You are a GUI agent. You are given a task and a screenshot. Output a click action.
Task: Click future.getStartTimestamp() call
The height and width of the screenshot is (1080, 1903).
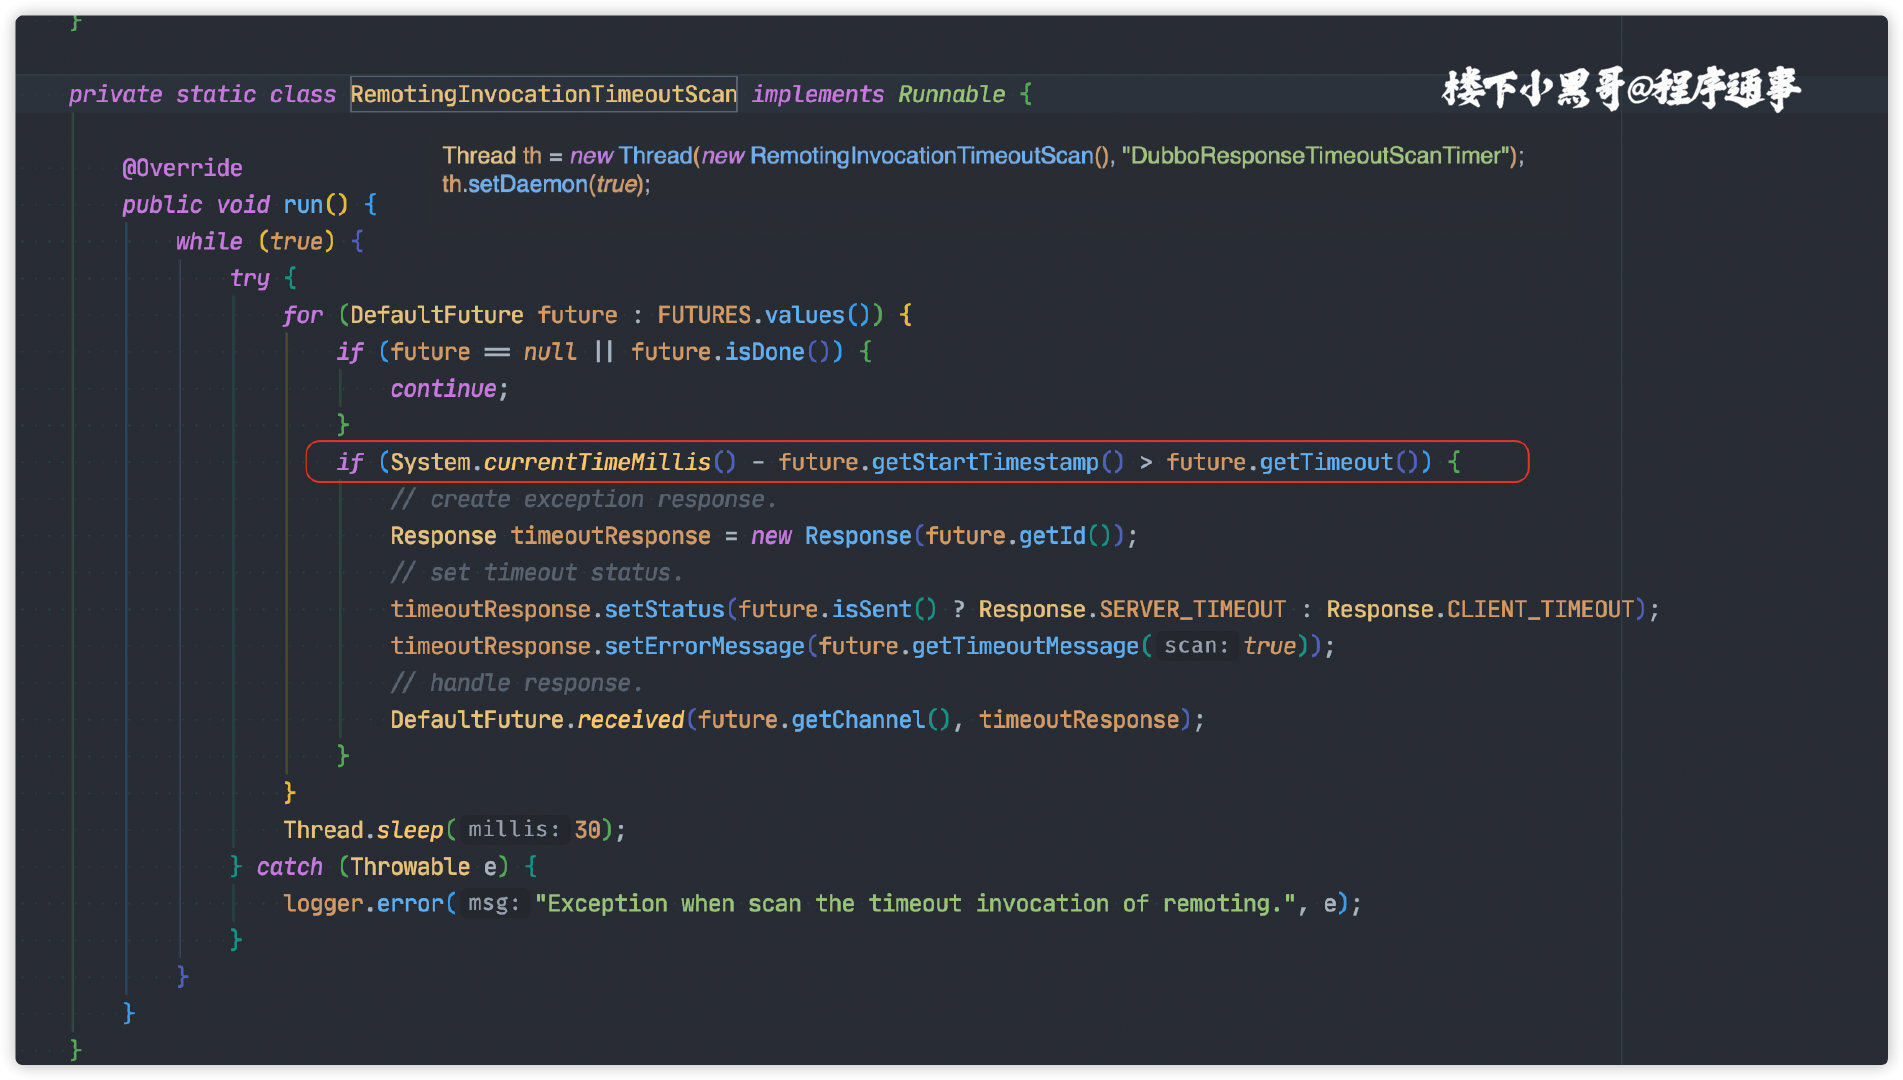coord(951,462)
